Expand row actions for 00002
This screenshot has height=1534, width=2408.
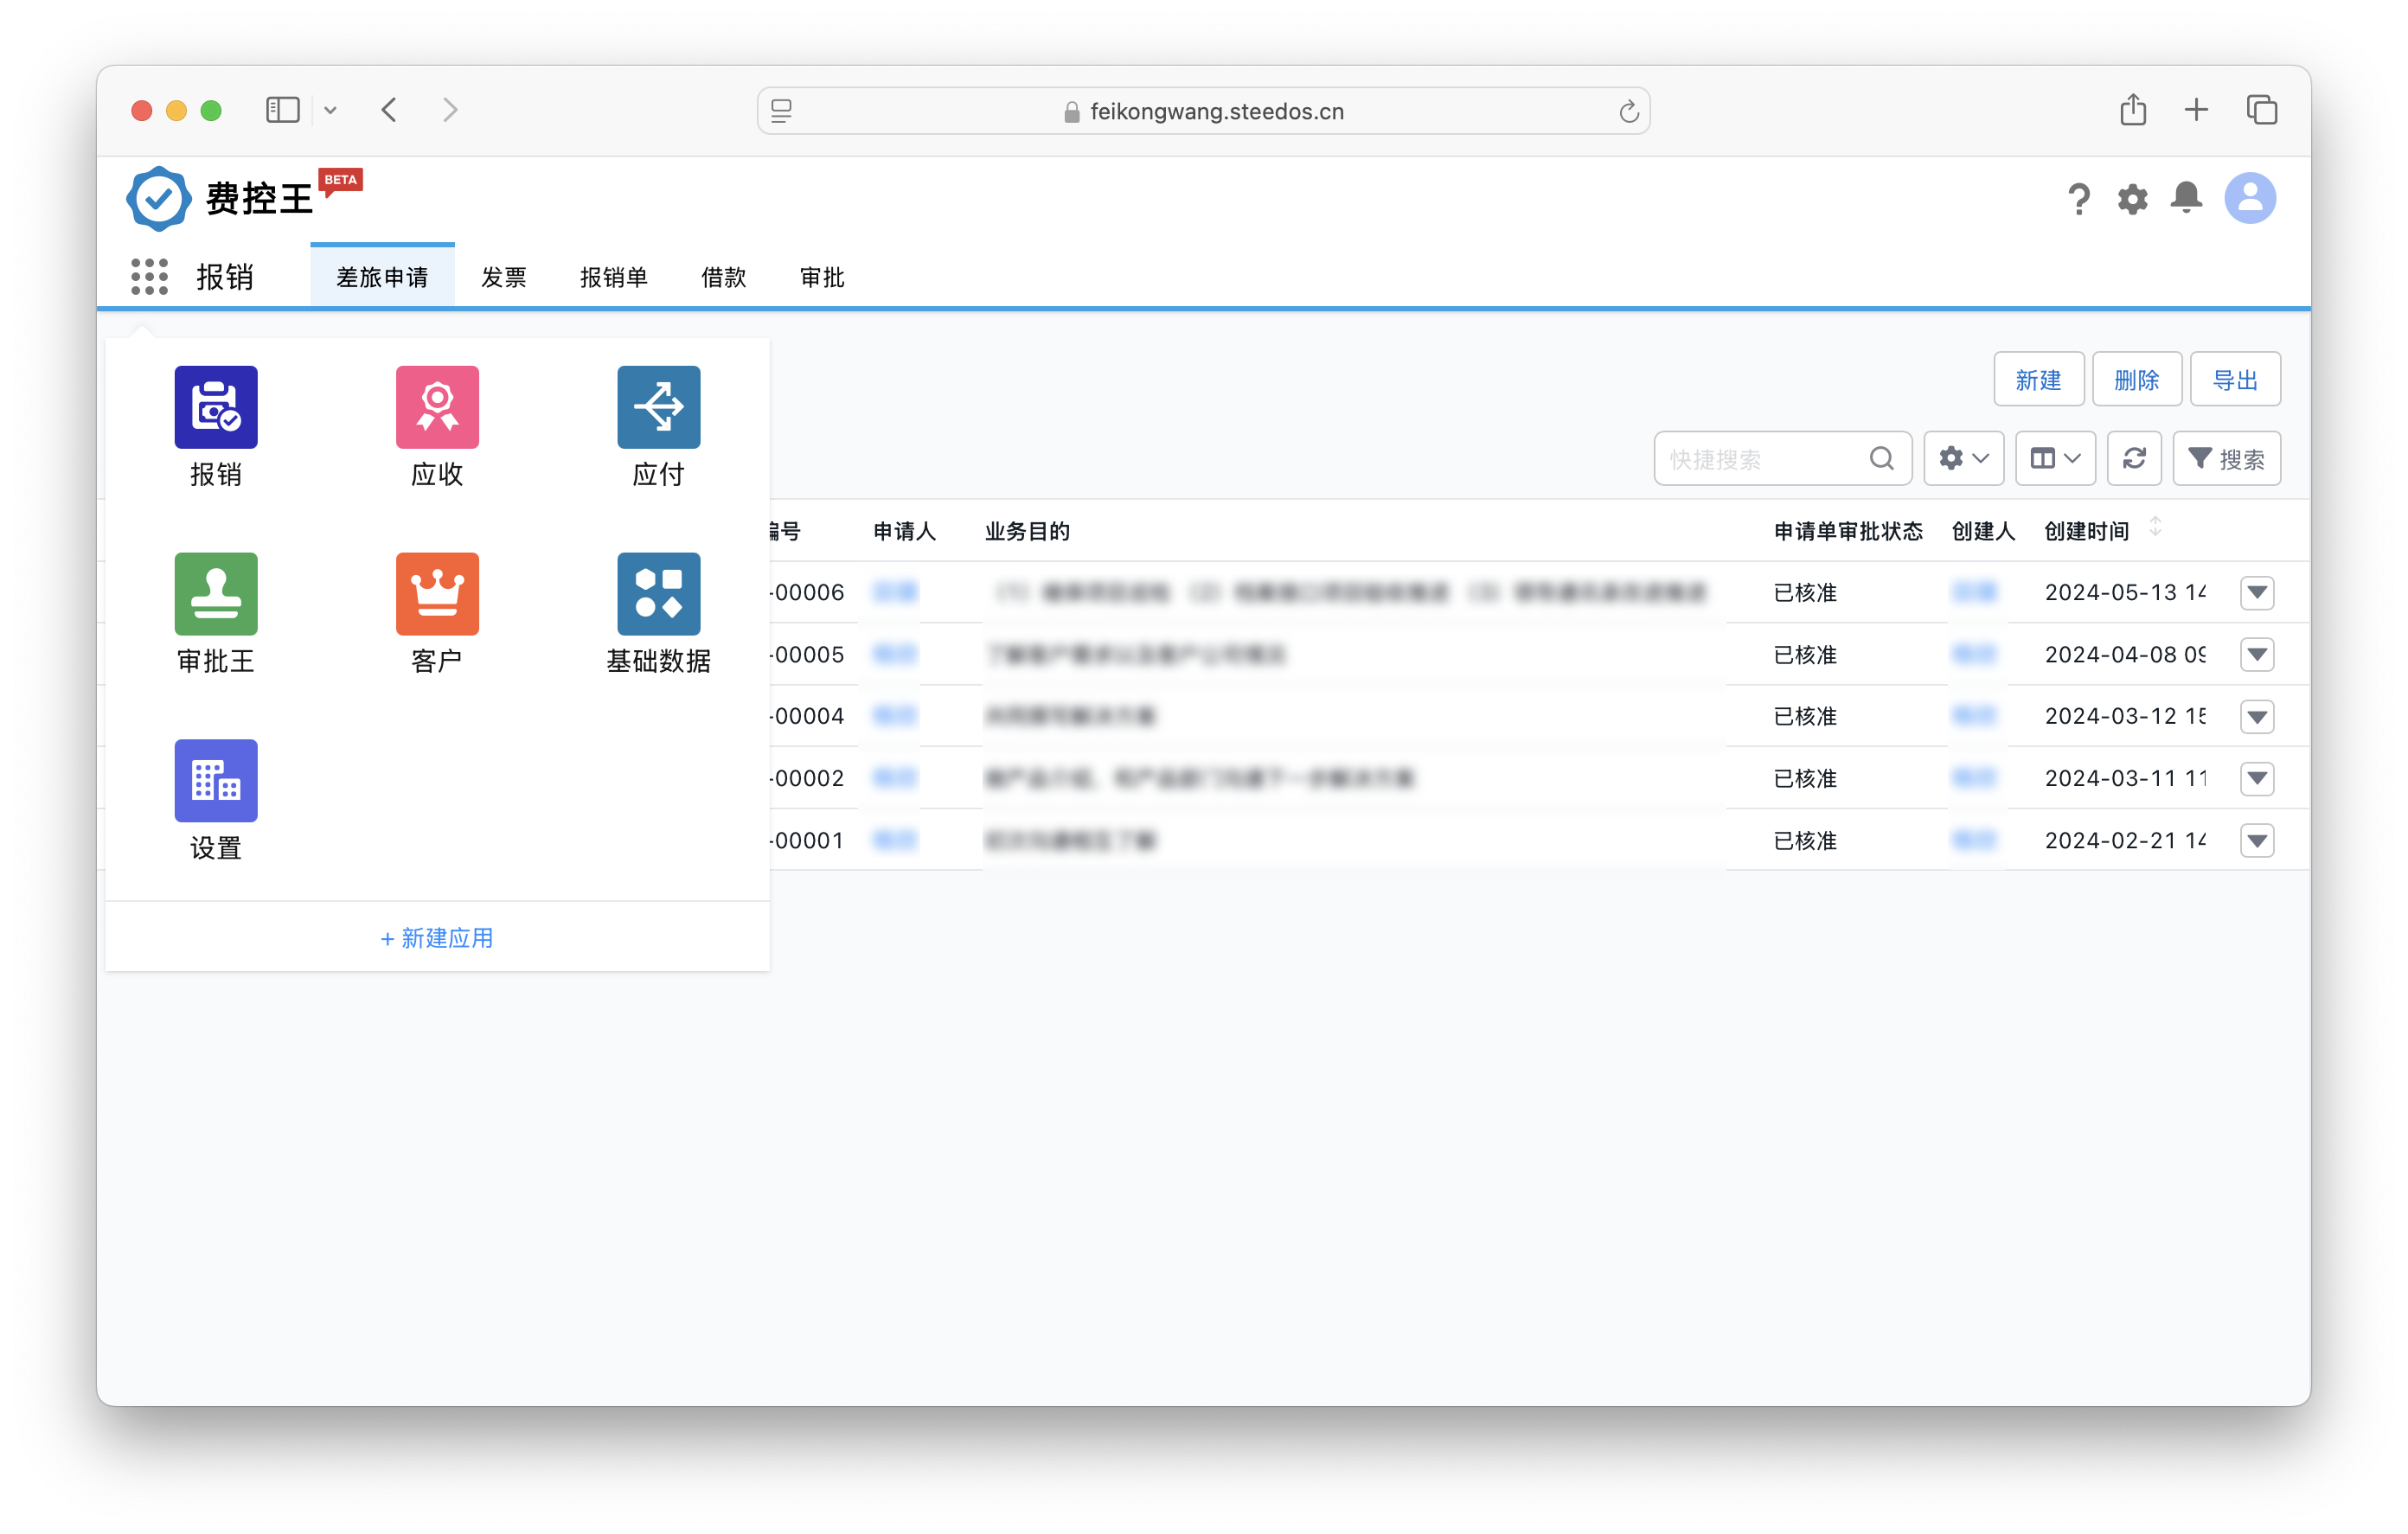tap(2257, 779)
